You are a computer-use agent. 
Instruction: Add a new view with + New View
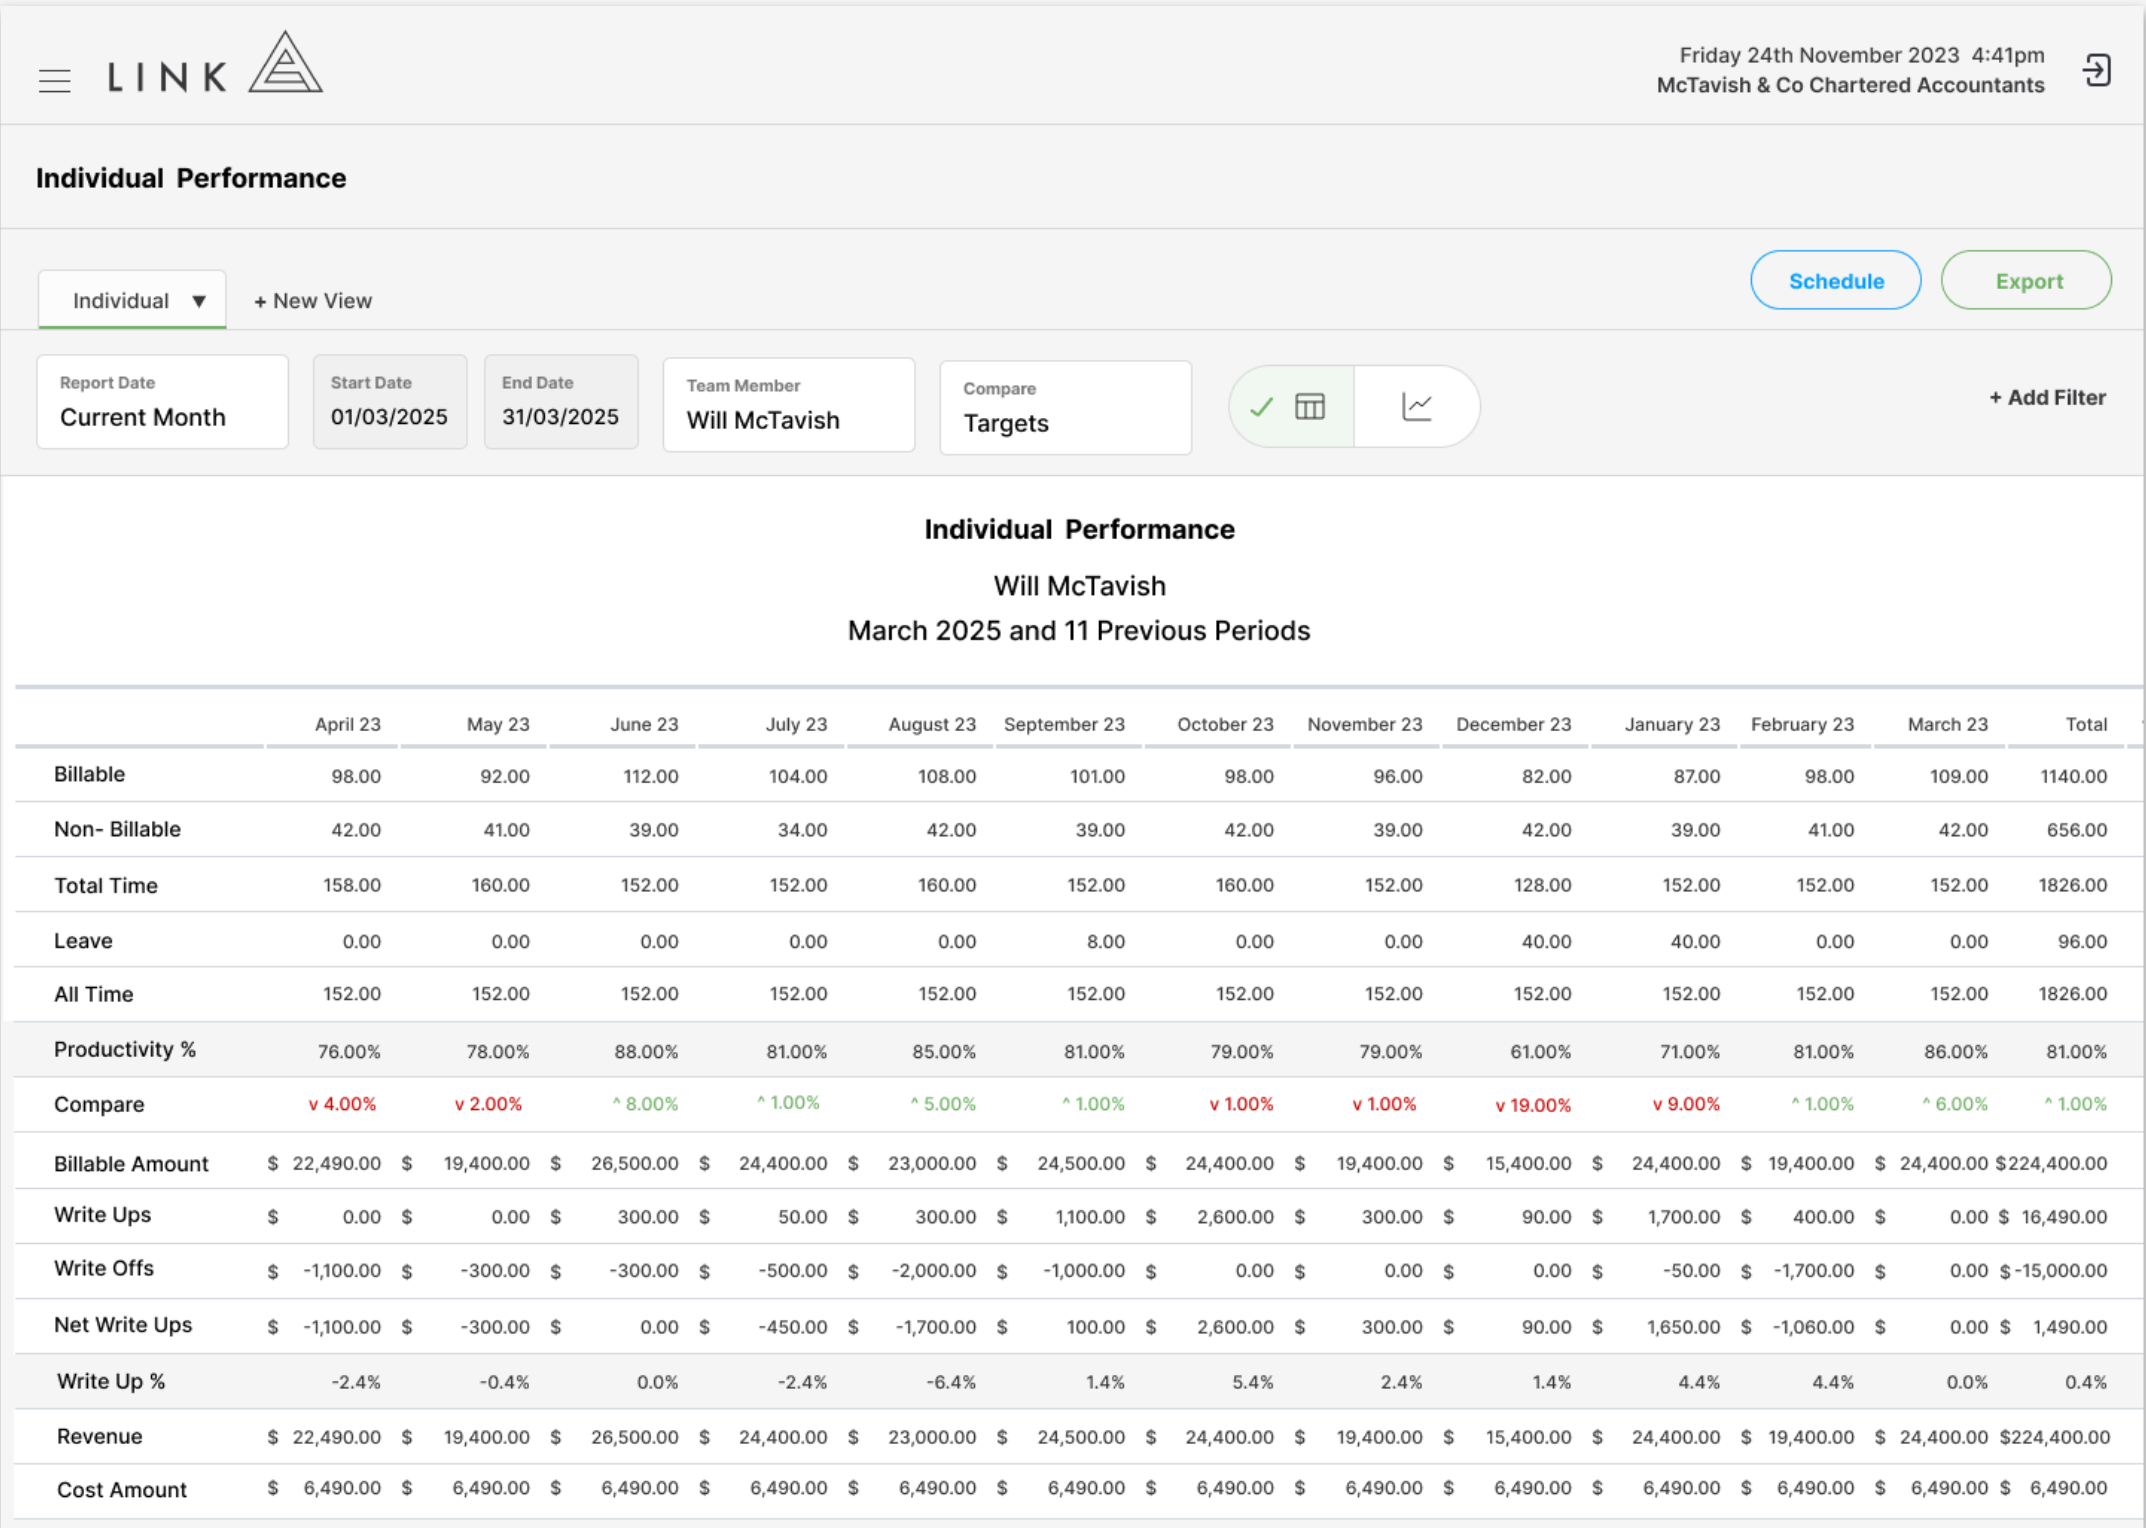point(313,301)
